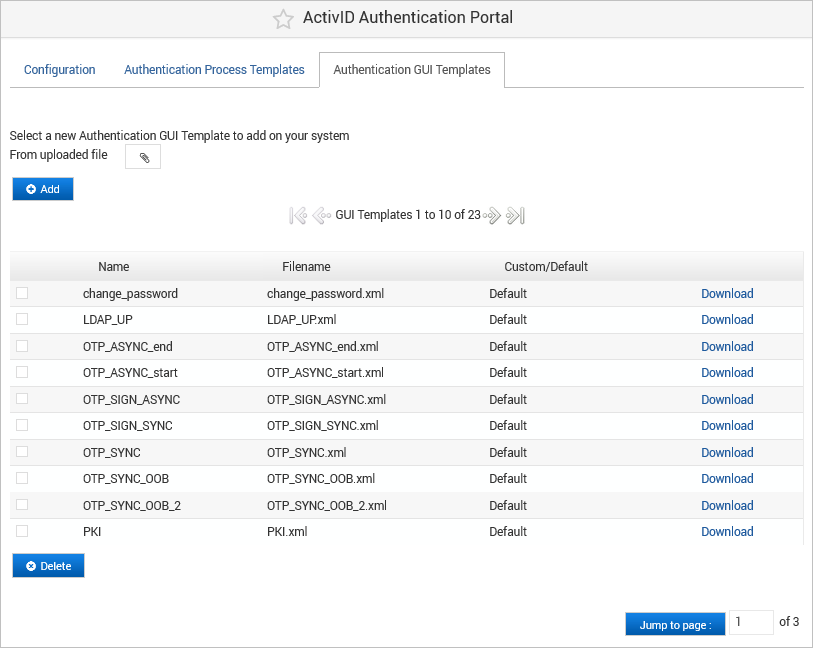This screenshot has height=648, width=813.
Task: Download the OTP_SYNC template
Action: point(727,452)
